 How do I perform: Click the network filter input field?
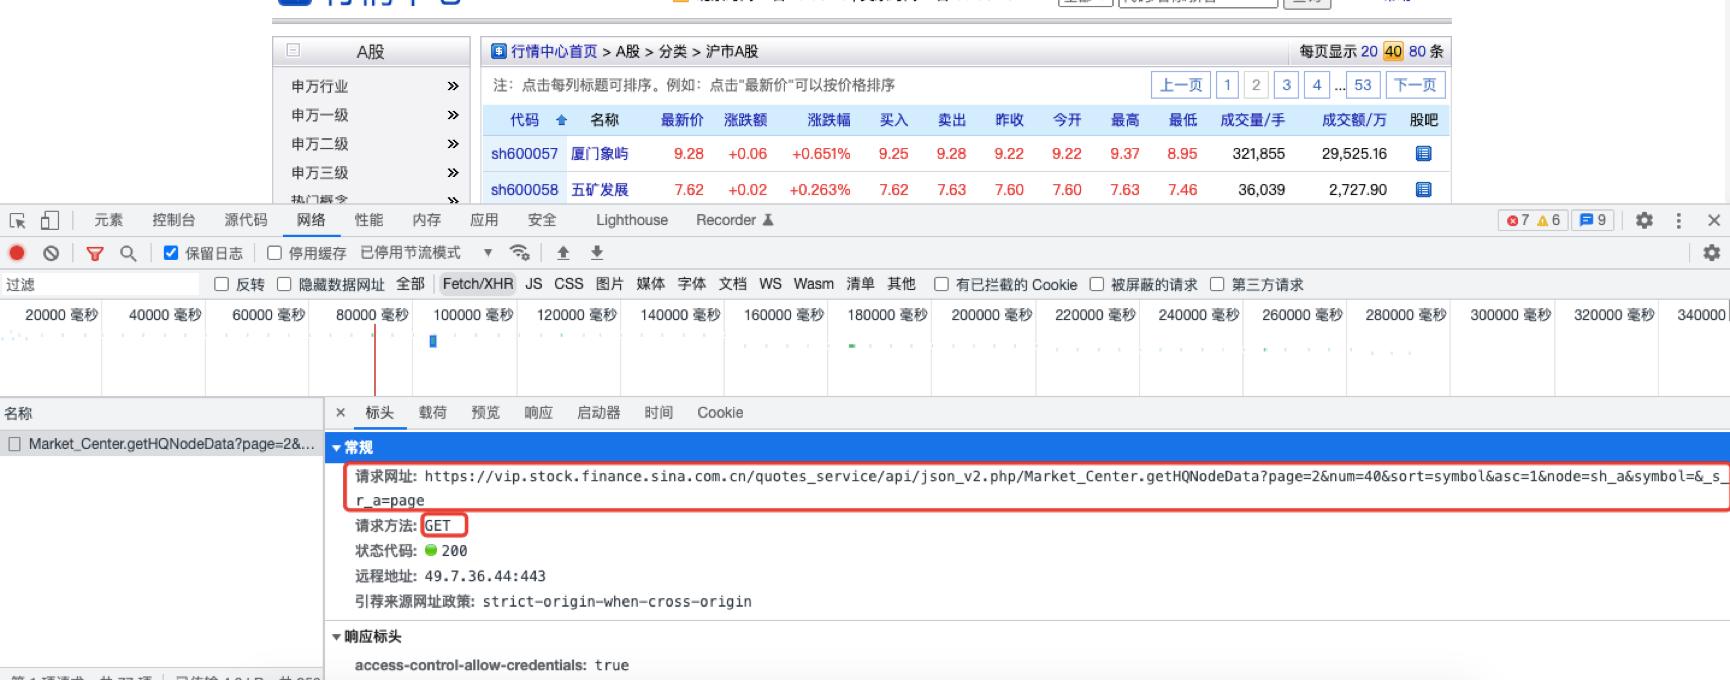pos(102,284)
